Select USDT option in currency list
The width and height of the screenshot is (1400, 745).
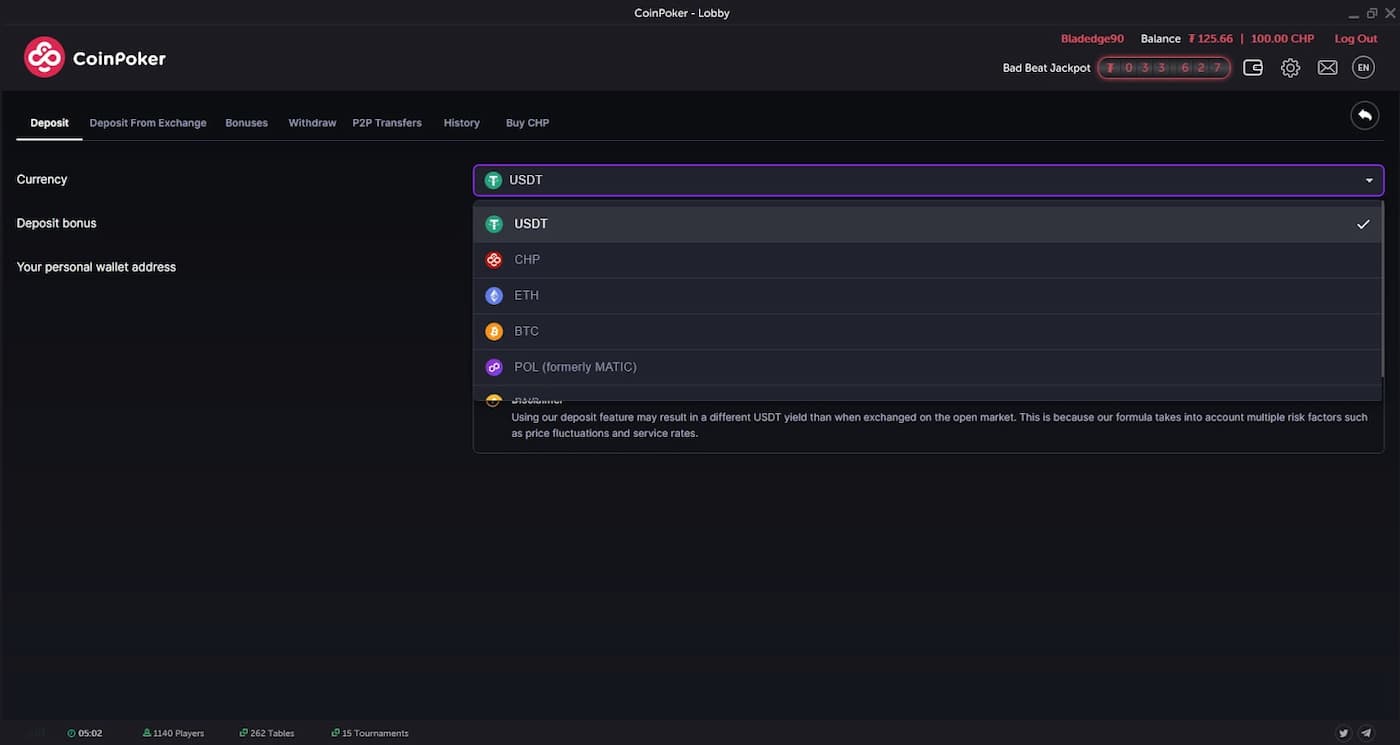click(928, 224)
